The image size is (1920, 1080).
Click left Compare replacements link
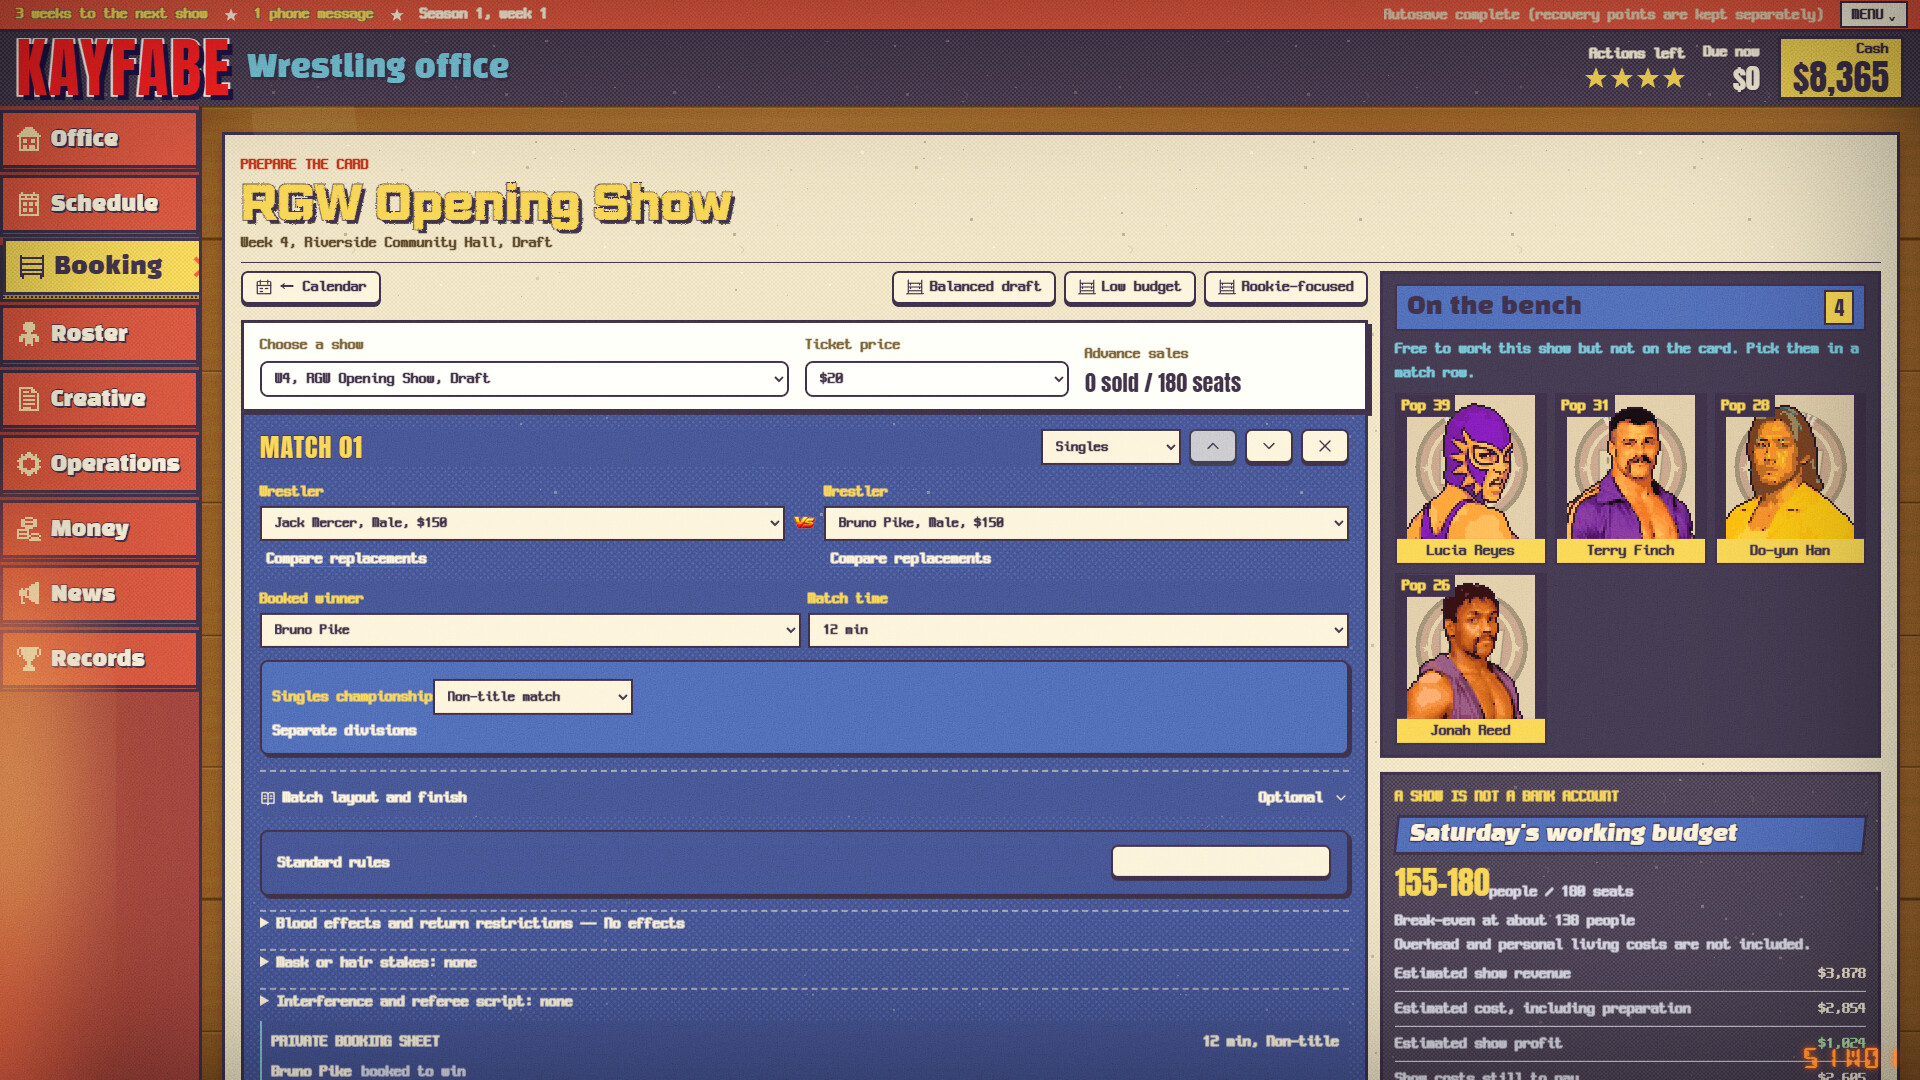[x=346, y=559]
